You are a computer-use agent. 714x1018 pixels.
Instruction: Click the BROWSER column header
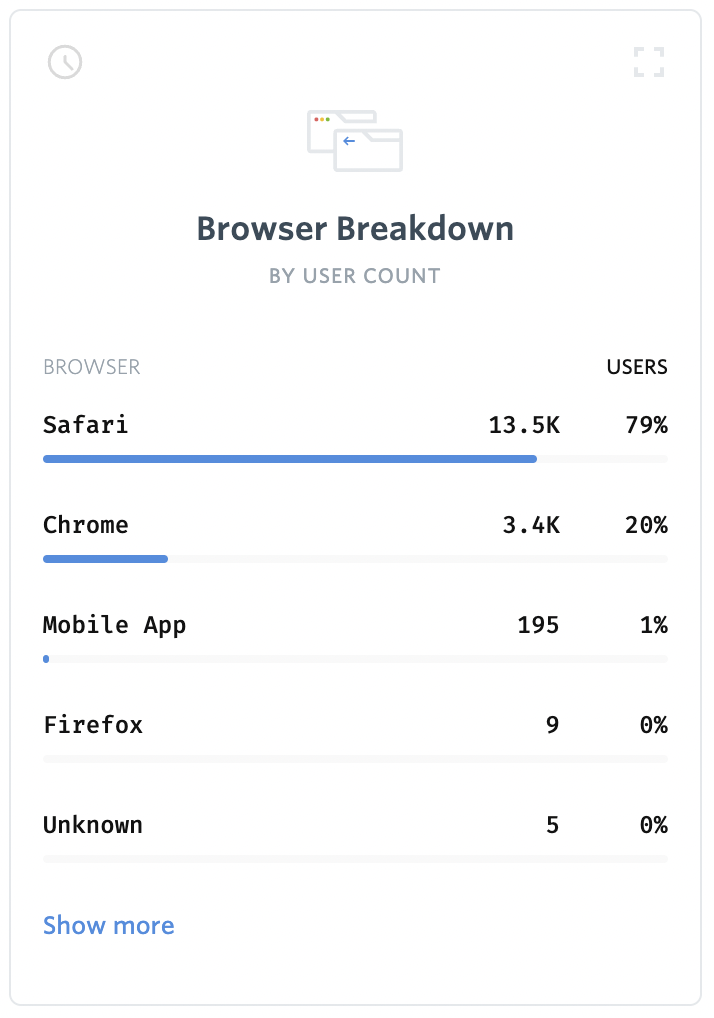[x=92, y=367]
